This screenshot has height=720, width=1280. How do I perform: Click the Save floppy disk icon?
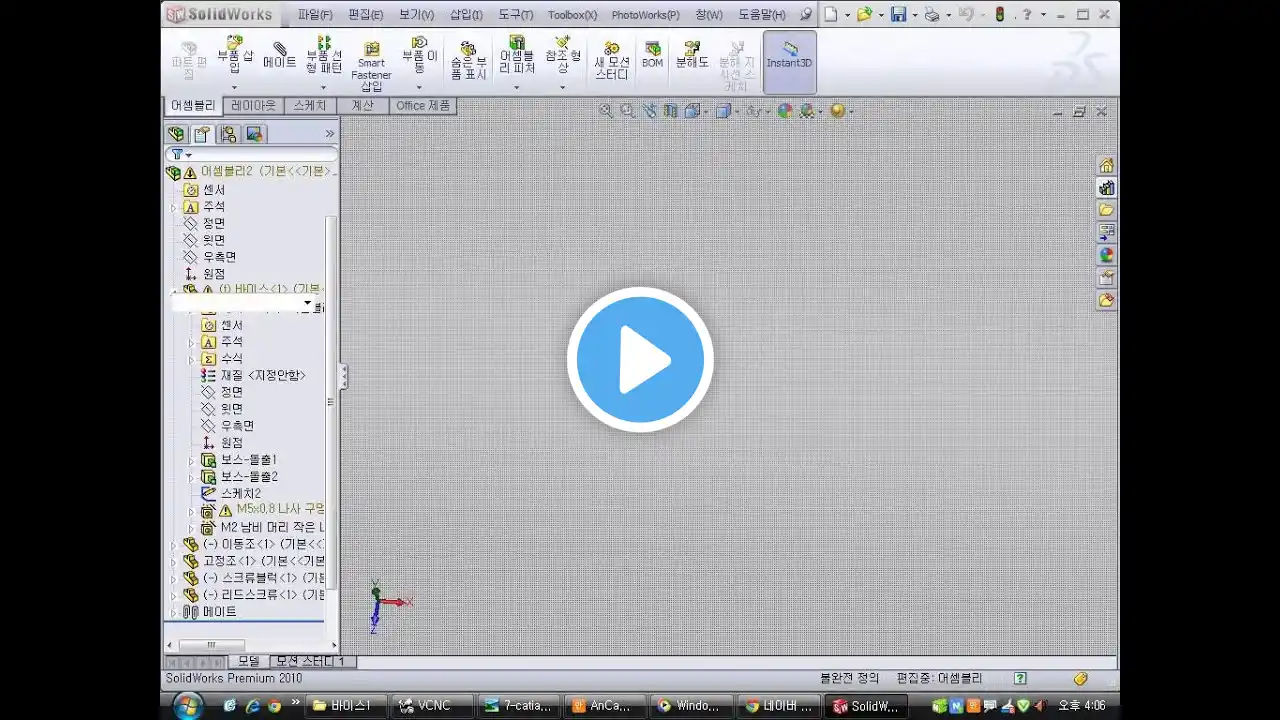[899, 14]
